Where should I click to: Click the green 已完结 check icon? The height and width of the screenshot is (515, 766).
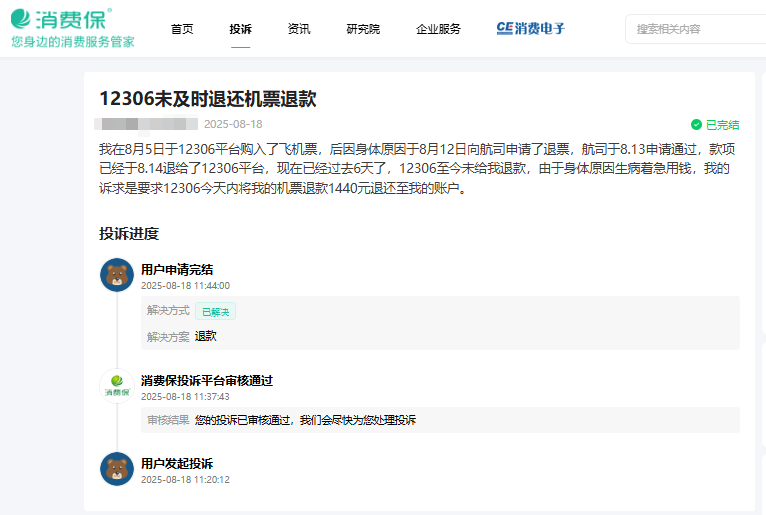pyautogui.click(x=696, y=125)
